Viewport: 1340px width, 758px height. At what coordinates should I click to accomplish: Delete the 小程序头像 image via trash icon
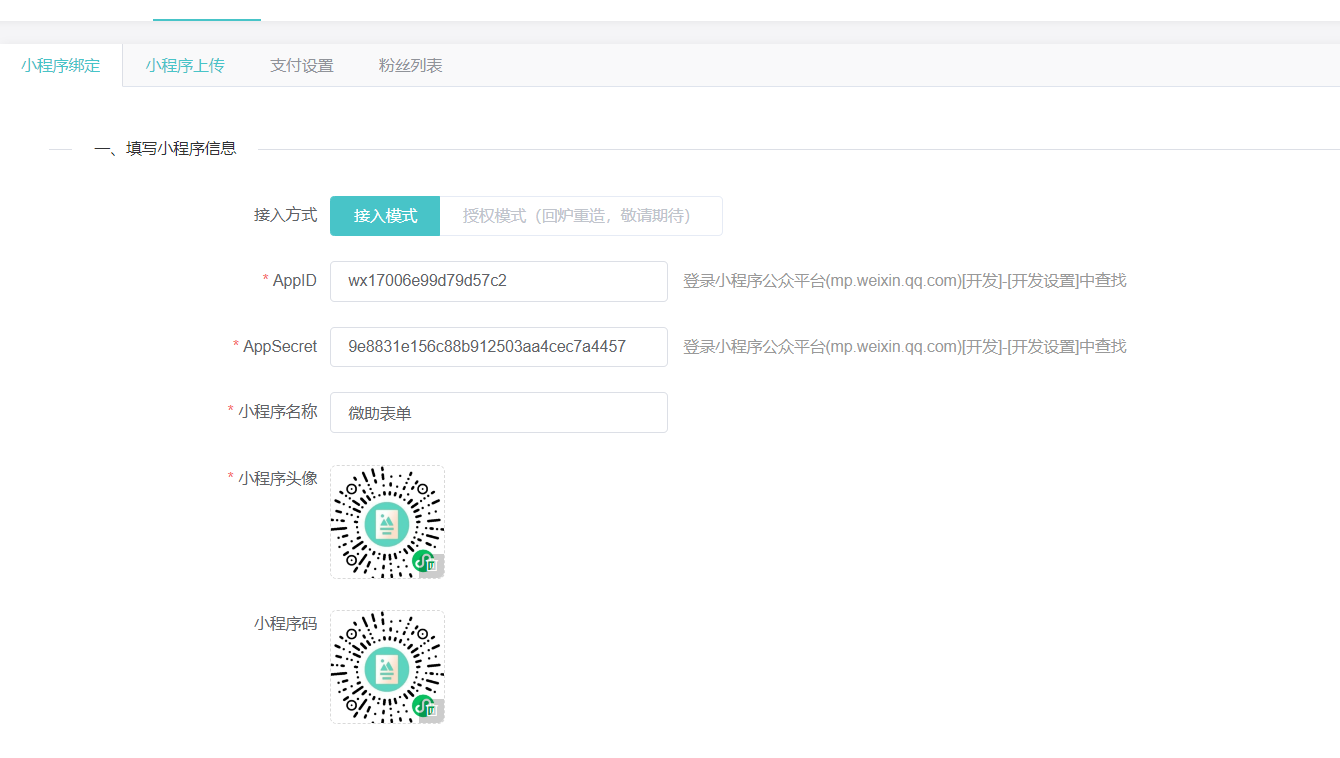433,566
